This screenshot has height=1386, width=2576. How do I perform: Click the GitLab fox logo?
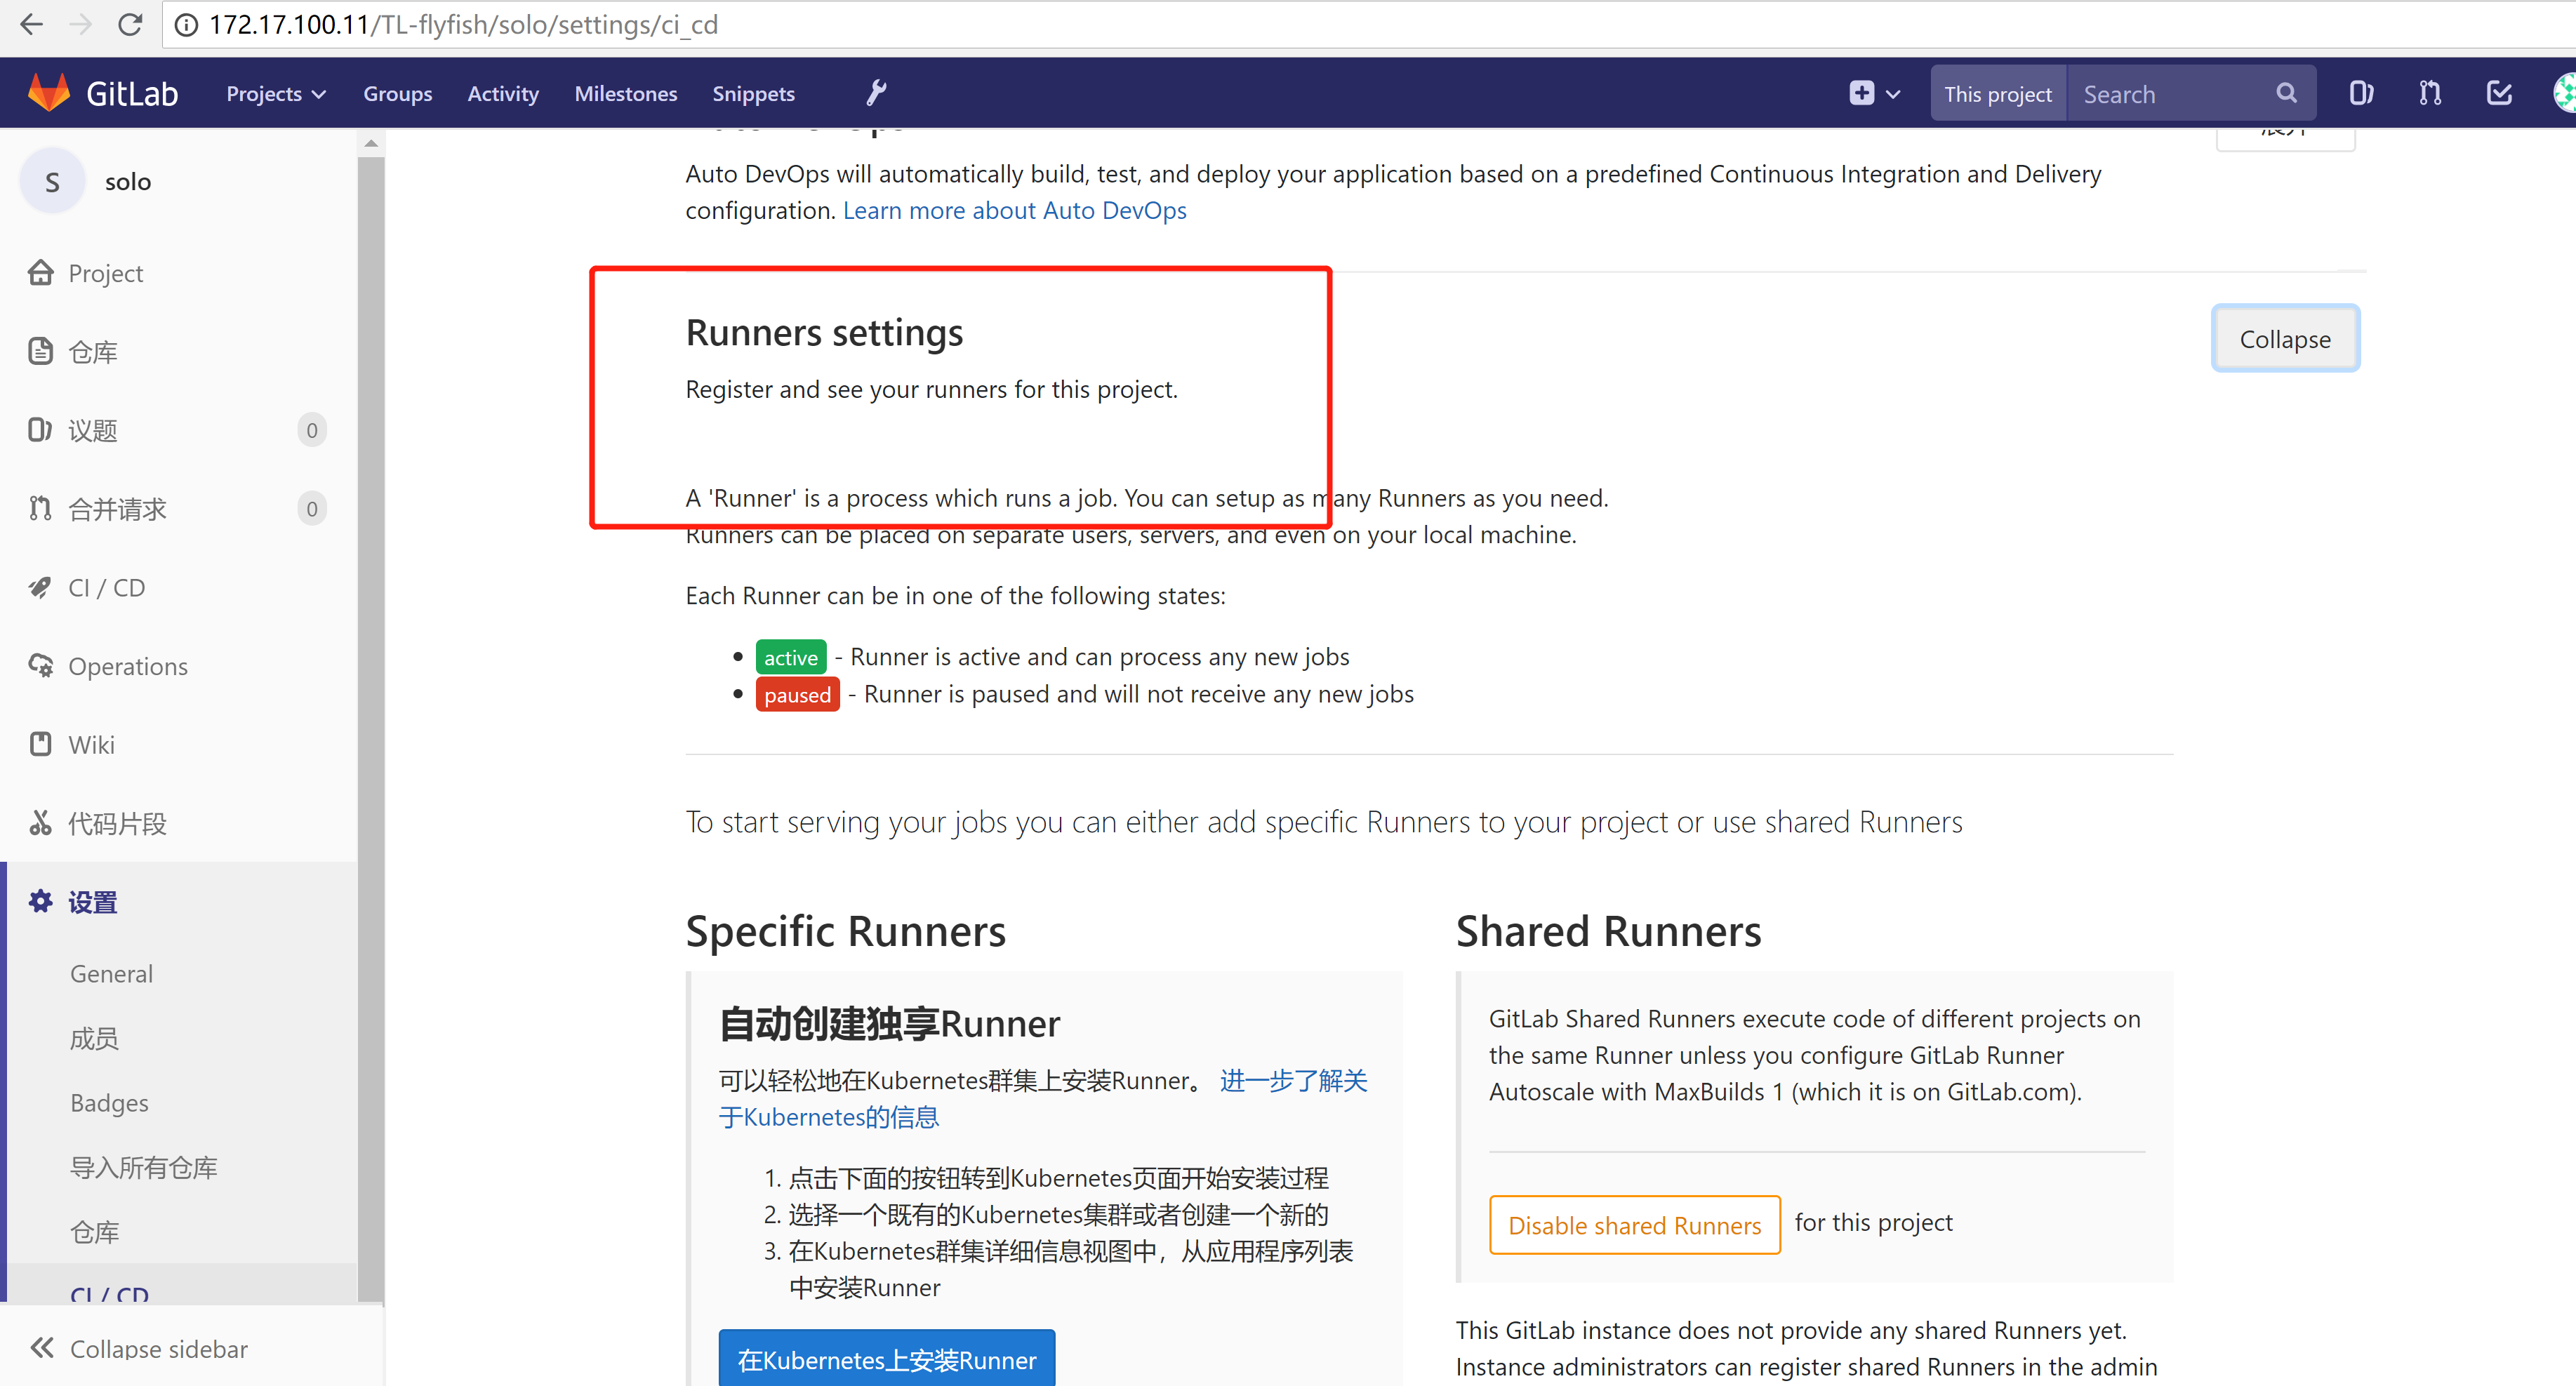pos(48,93)
